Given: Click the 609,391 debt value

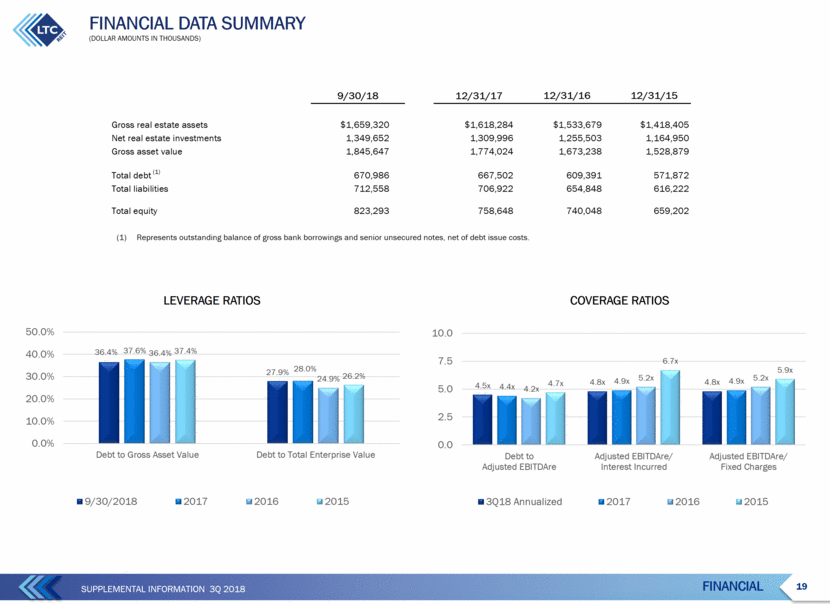Looking at the screenshot, I should [584, 175].
